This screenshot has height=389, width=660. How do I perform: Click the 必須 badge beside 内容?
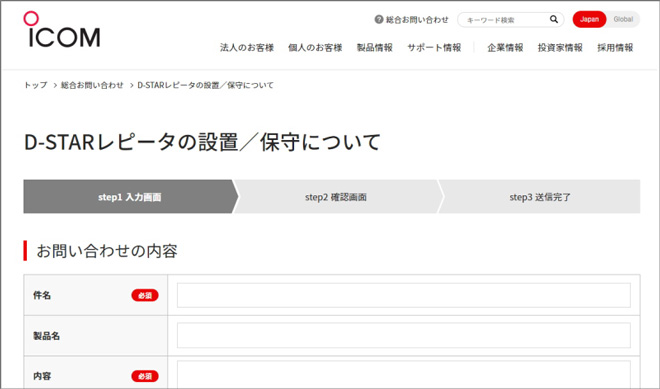click(x=145, y=376)
